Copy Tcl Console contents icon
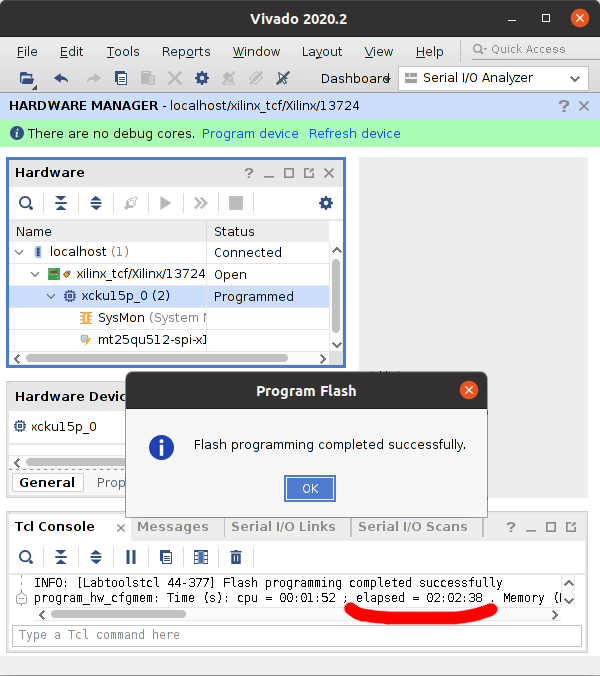 pos(166,557)
